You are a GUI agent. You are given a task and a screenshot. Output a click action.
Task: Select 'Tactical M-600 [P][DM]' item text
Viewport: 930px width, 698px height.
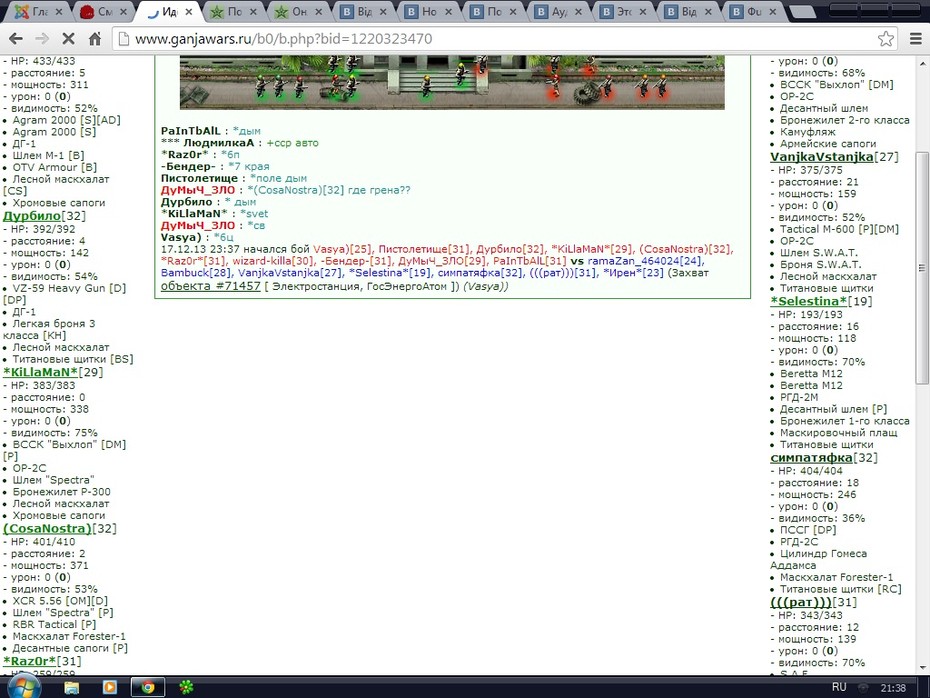pos(839,229)
